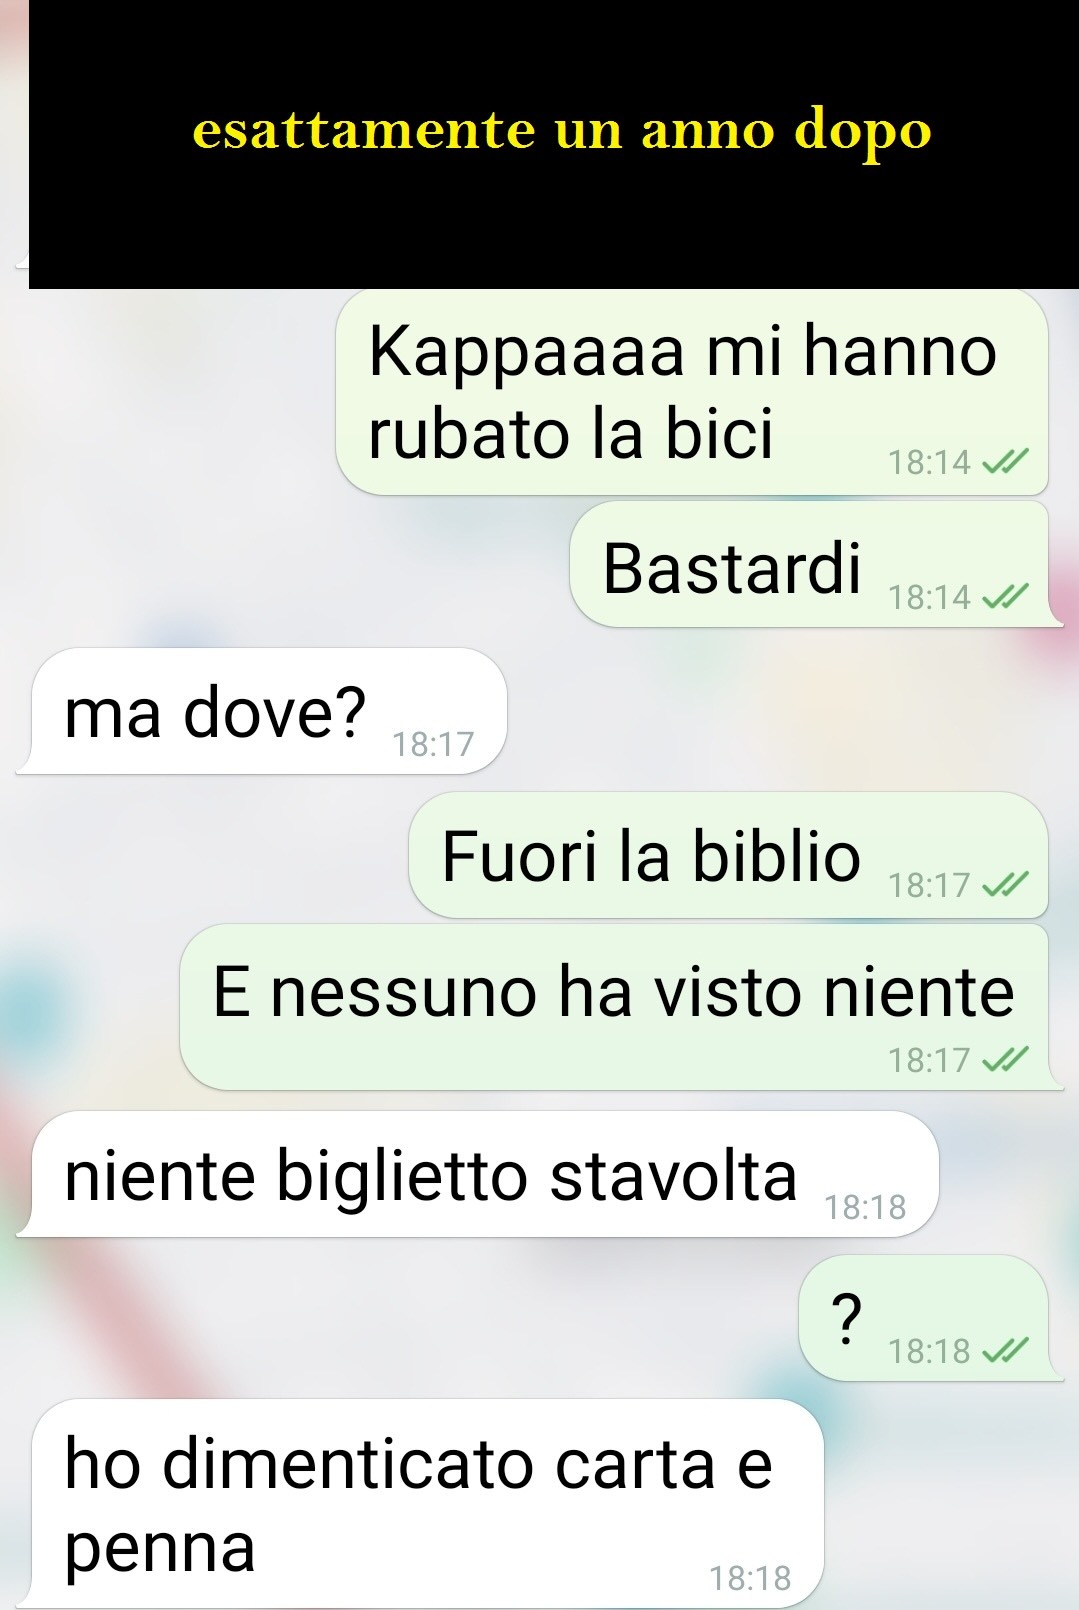The width and height of the screenshot is (1079, 1610).
Task: Tap the black banner at the top
Action: 554,144
